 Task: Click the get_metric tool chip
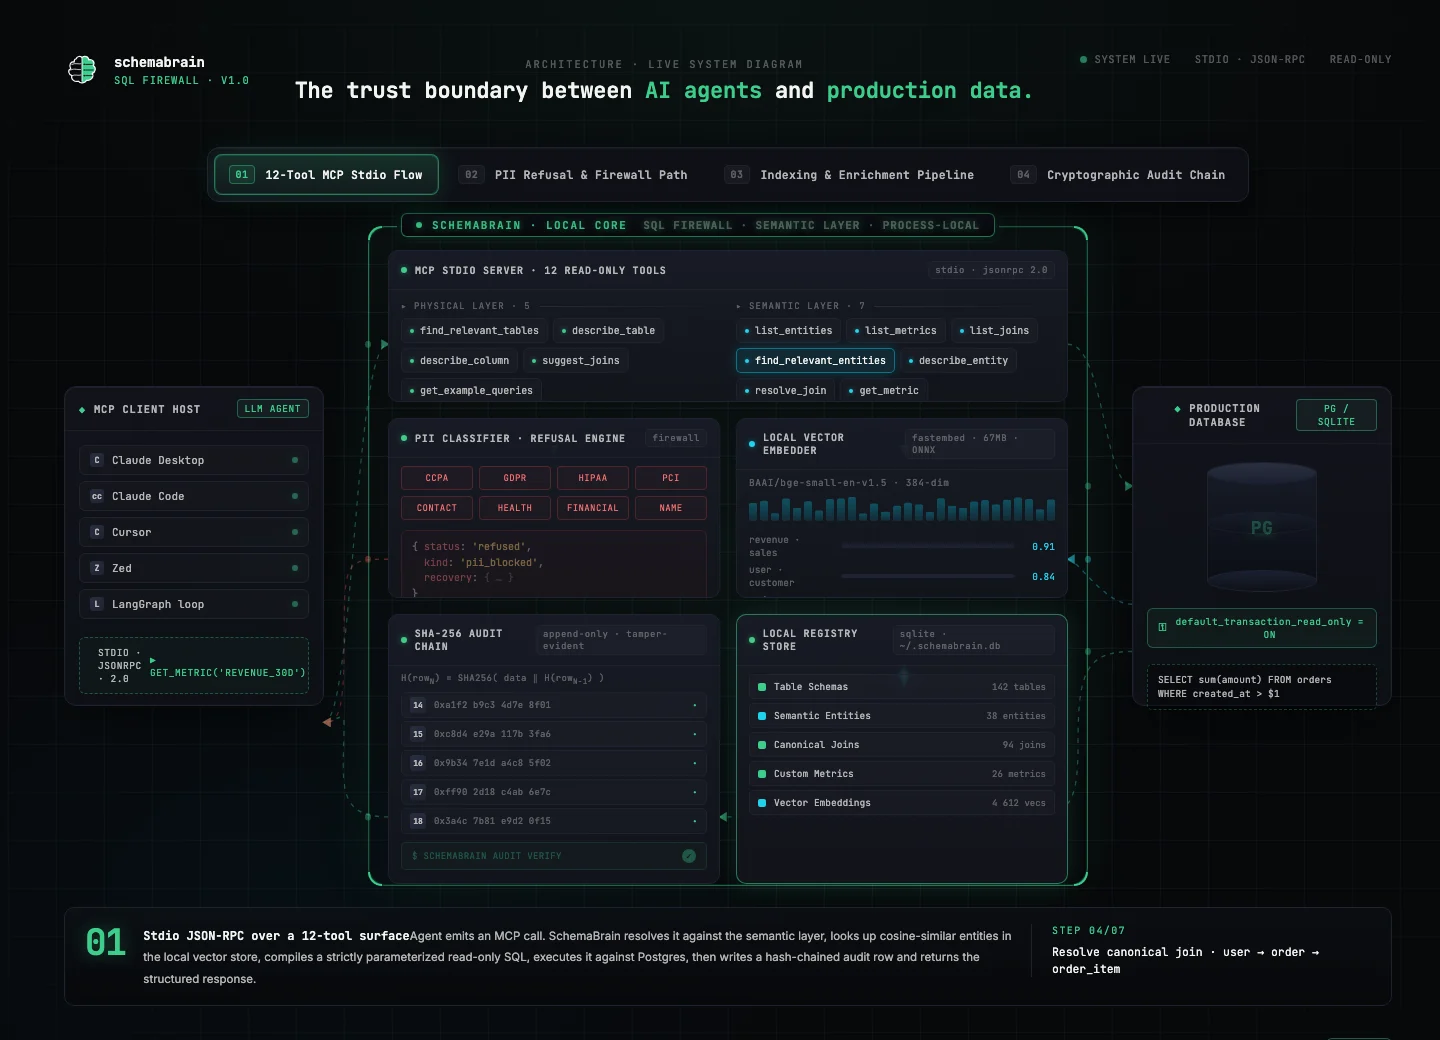coord(884,390)
